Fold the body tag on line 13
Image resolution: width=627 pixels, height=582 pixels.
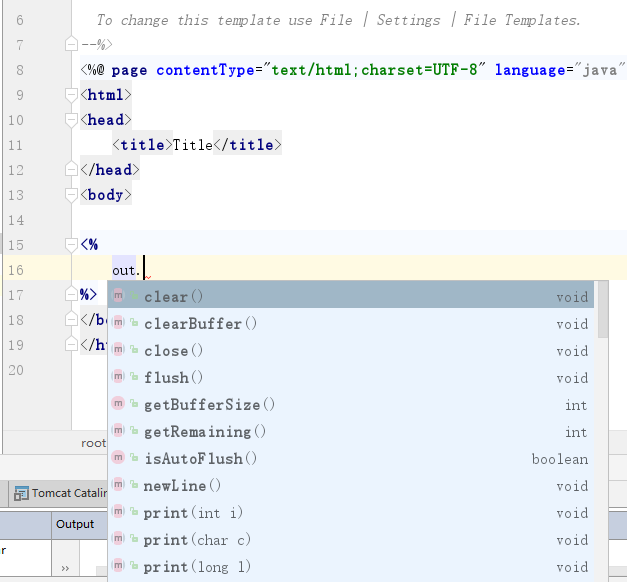tap(71, 195)
